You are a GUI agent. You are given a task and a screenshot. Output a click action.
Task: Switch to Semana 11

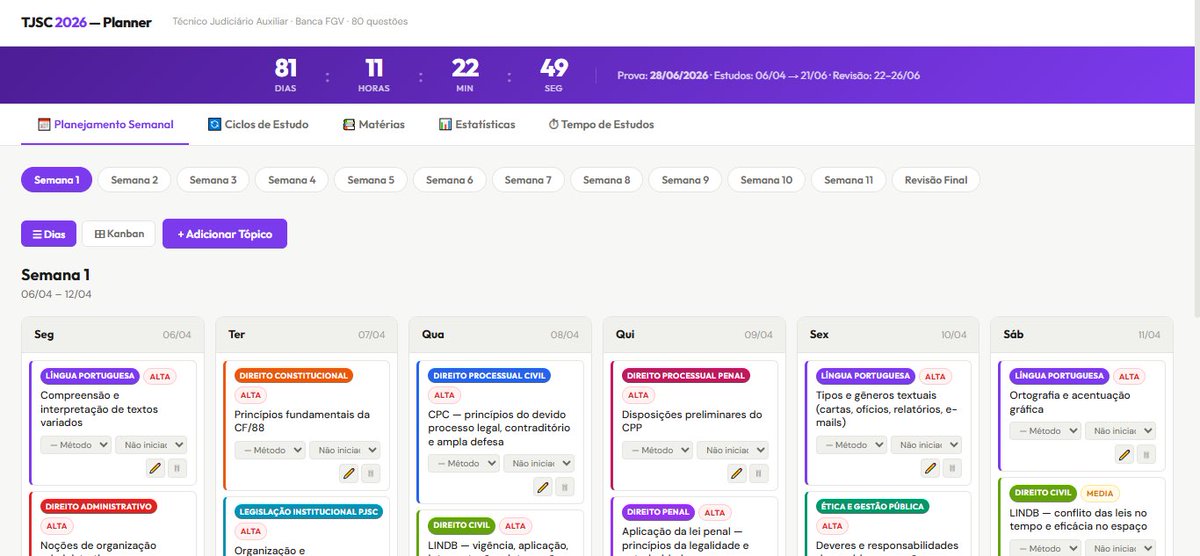(848, 180)
